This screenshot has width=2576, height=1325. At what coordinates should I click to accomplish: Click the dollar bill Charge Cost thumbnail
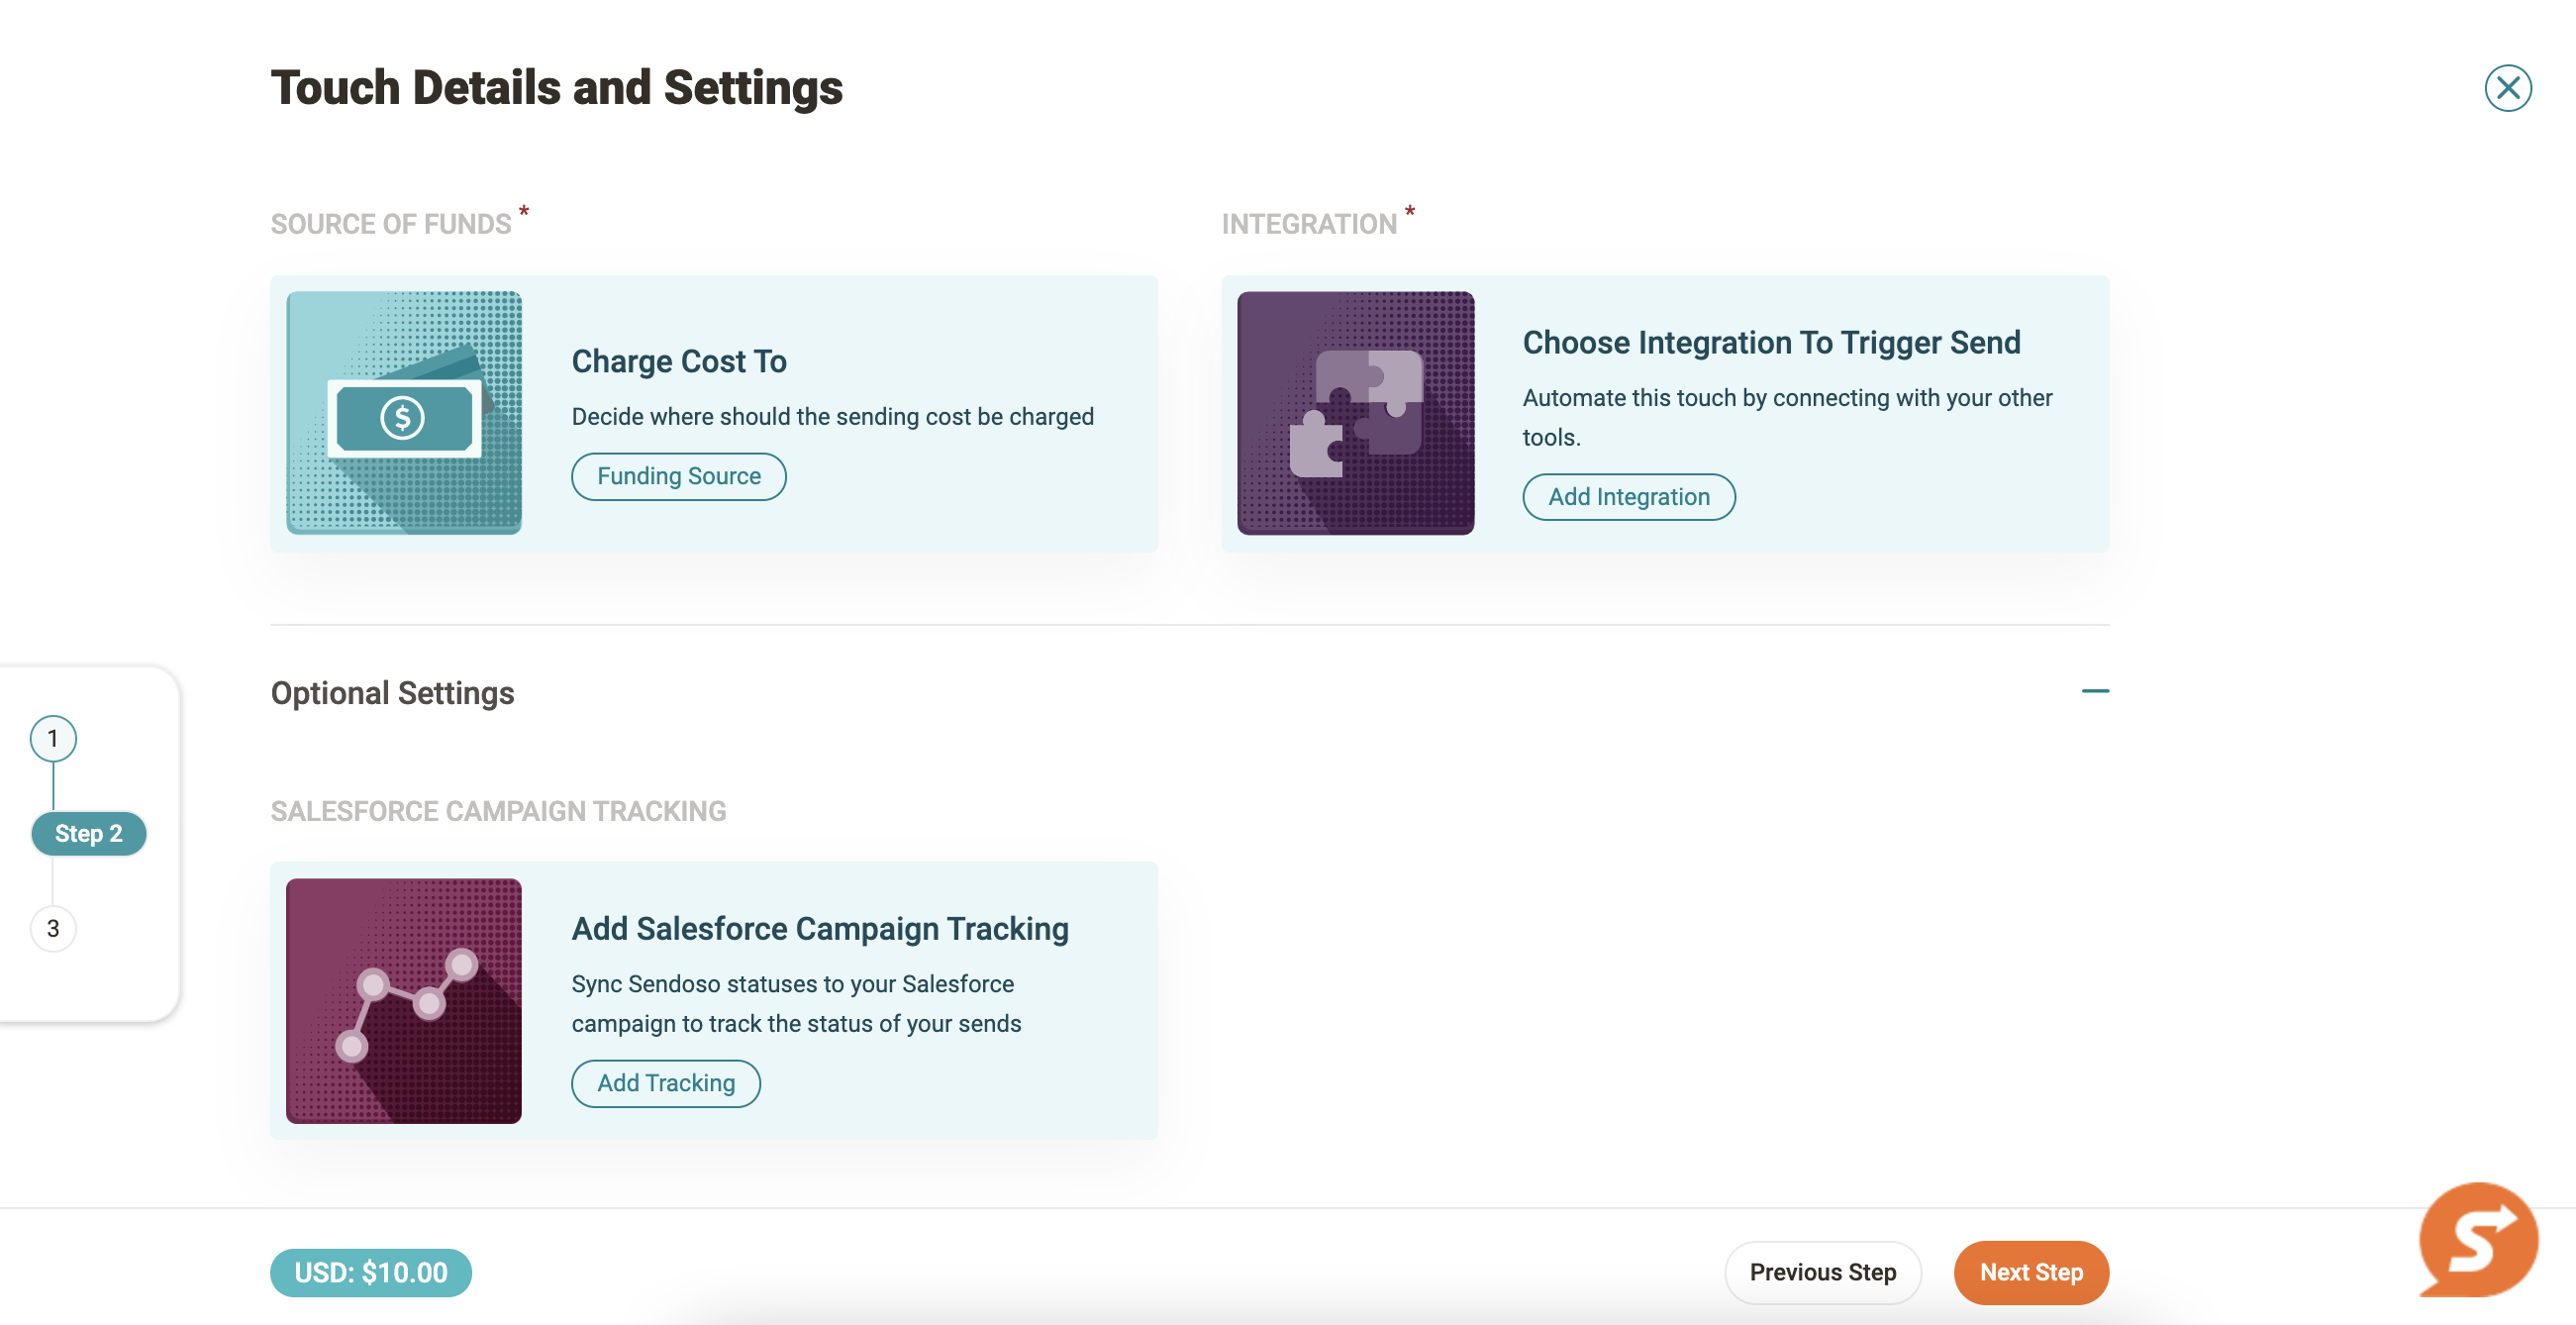pyautogui.click(x=404, y=413)
